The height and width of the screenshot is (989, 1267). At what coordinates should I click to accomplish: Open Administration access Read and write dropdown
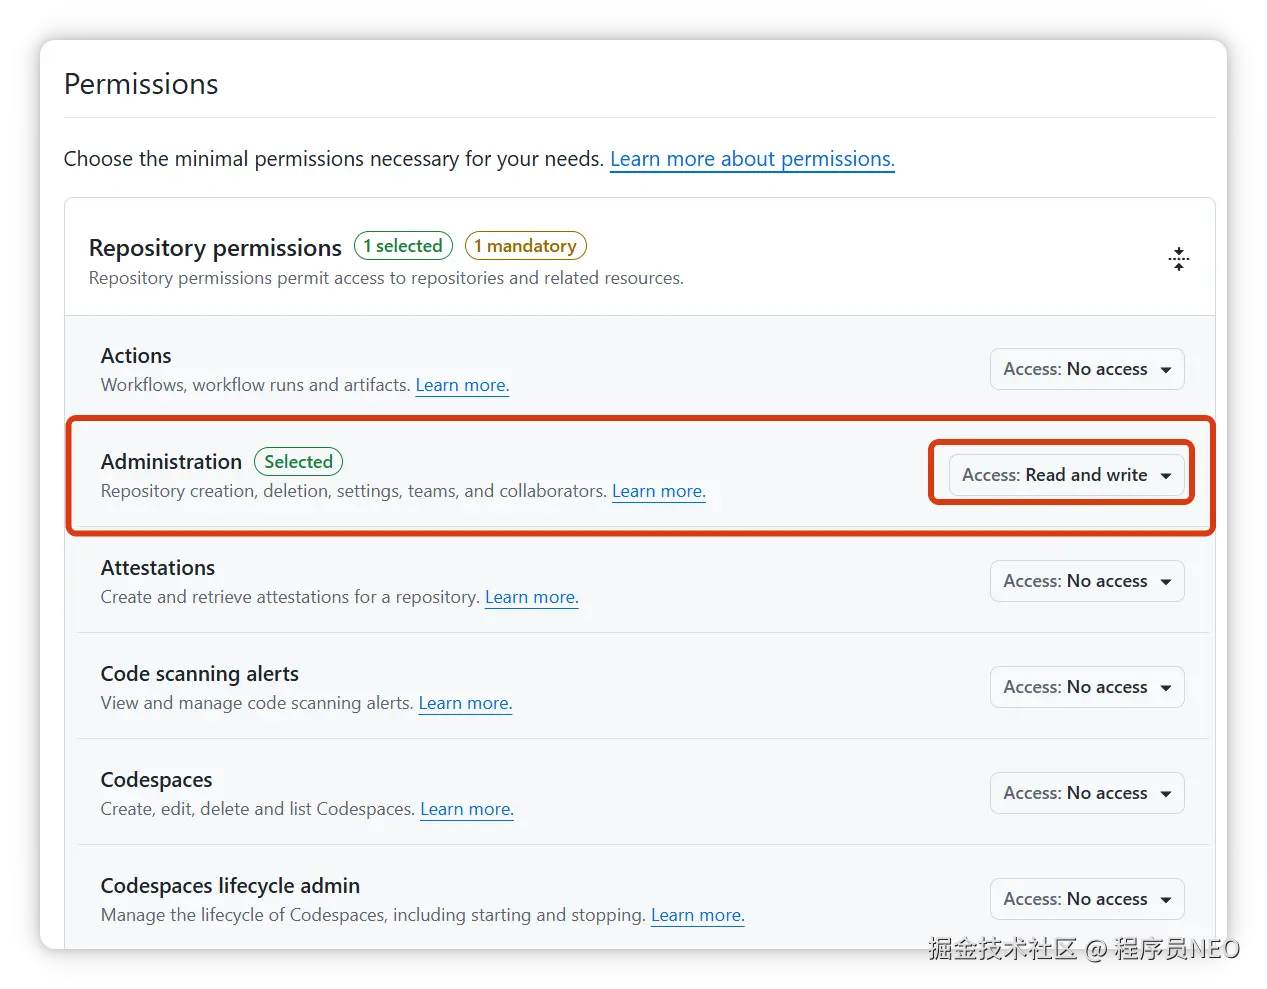(1066, 475)
